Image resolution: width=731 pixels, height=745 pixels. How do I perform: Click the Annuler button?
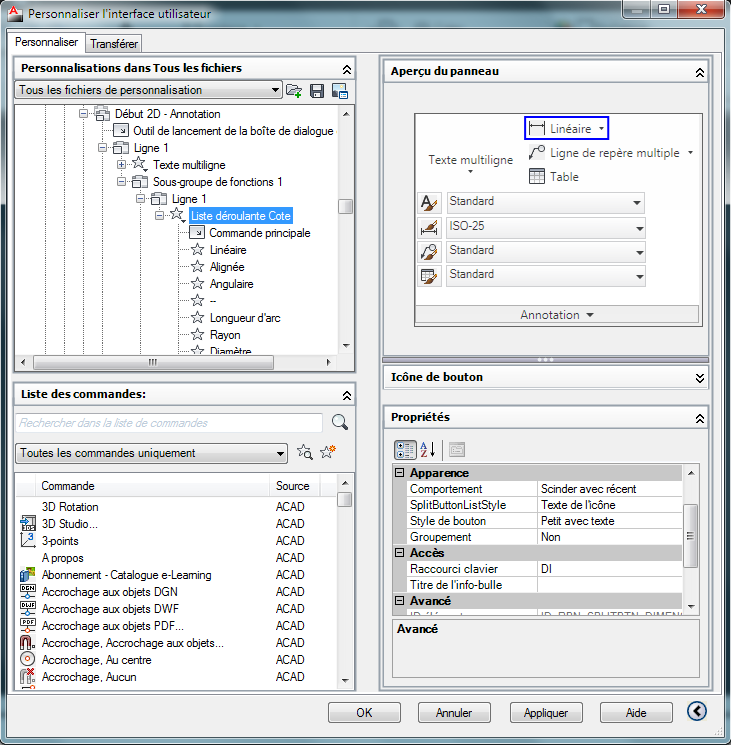(453, 713)
